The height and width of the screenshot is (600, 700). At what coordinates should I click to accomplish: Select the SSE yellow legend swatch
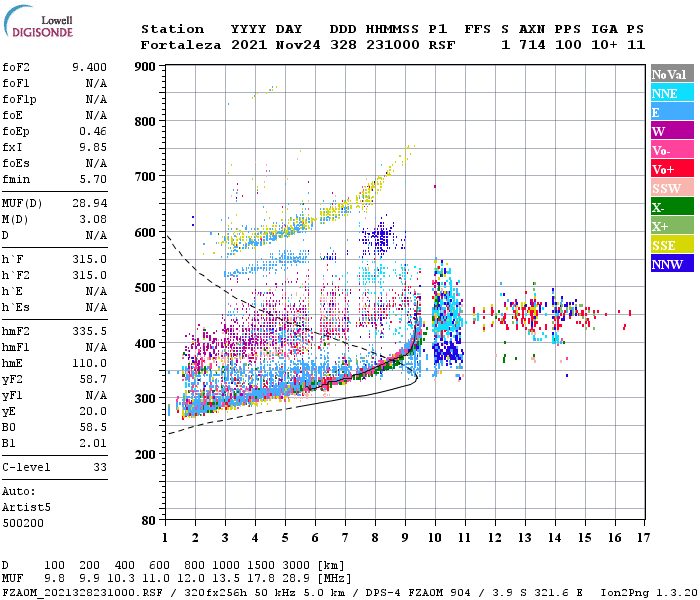pos(672,245)
